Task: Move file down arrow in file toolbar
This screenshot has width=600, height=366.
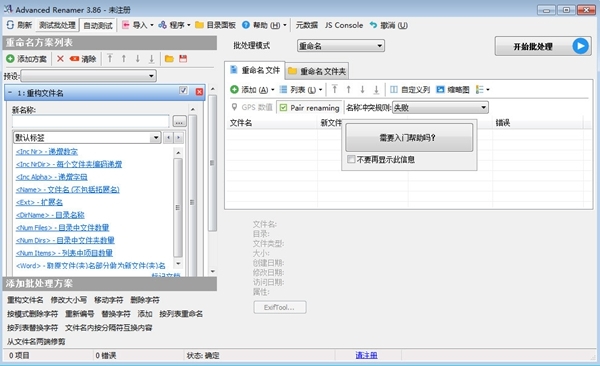Action: click(362, 90)
